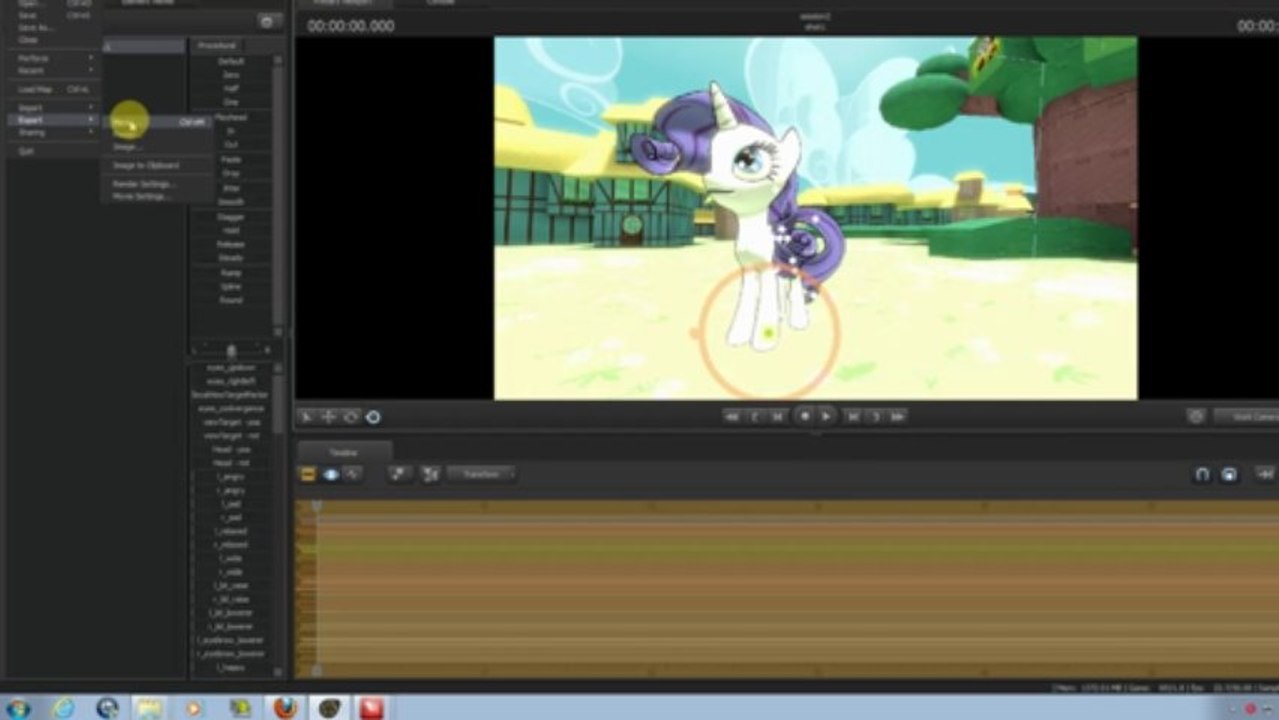Select the r_relaxed control
This screenshot has width=1279, height=720.
pos(231,545)
